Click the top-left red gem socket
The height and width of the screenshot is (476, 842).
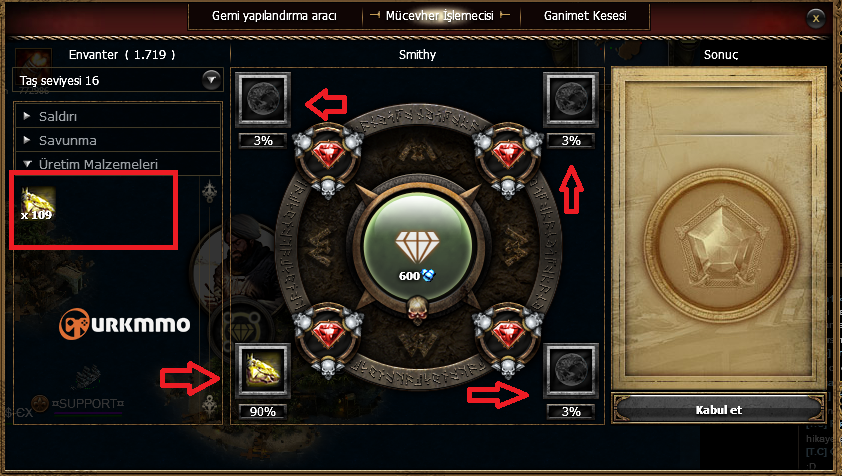(x=328, y=157)
